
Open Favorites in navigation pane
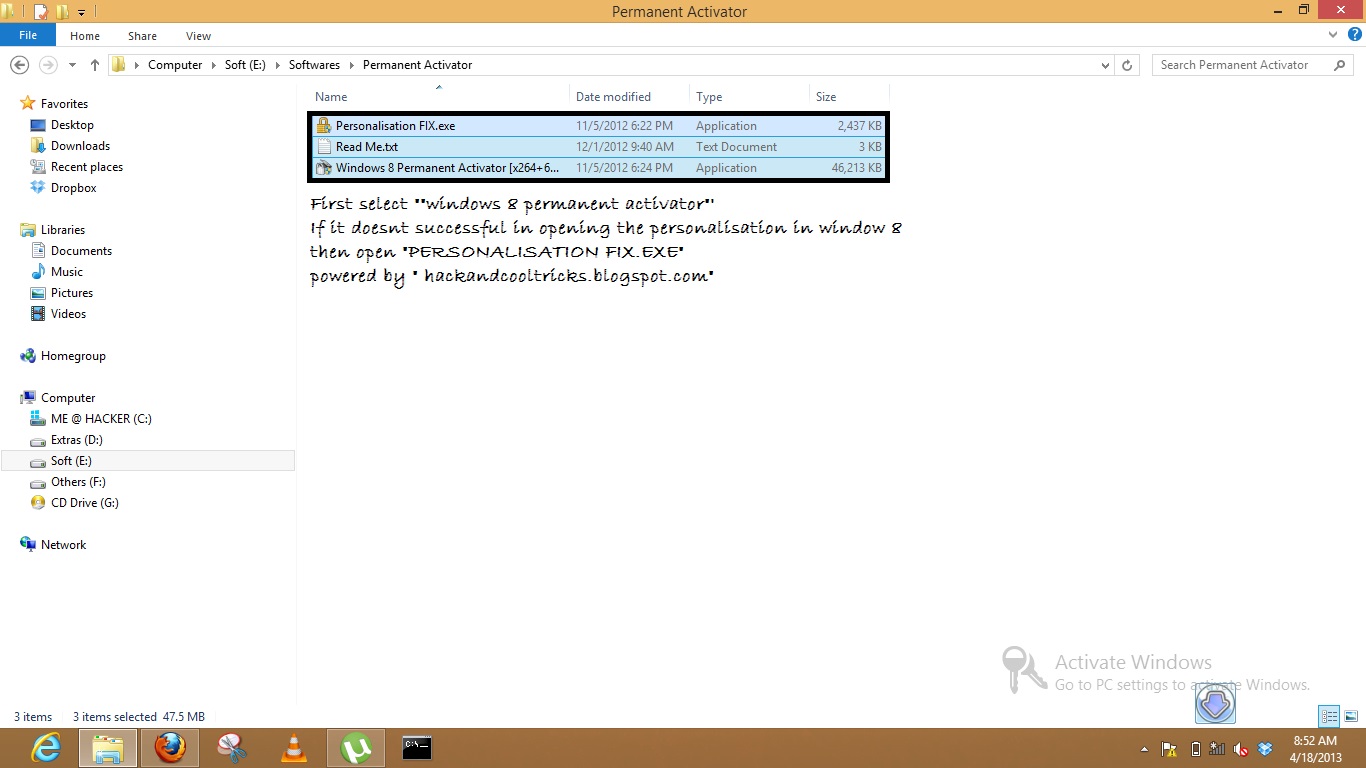pos(64,104)
